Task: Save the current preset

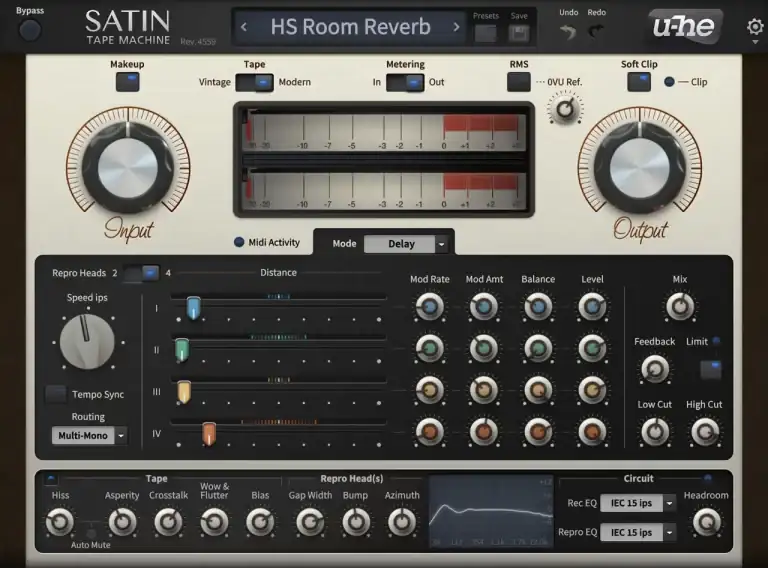Action: pyautogui.click(x=519, y=33)
